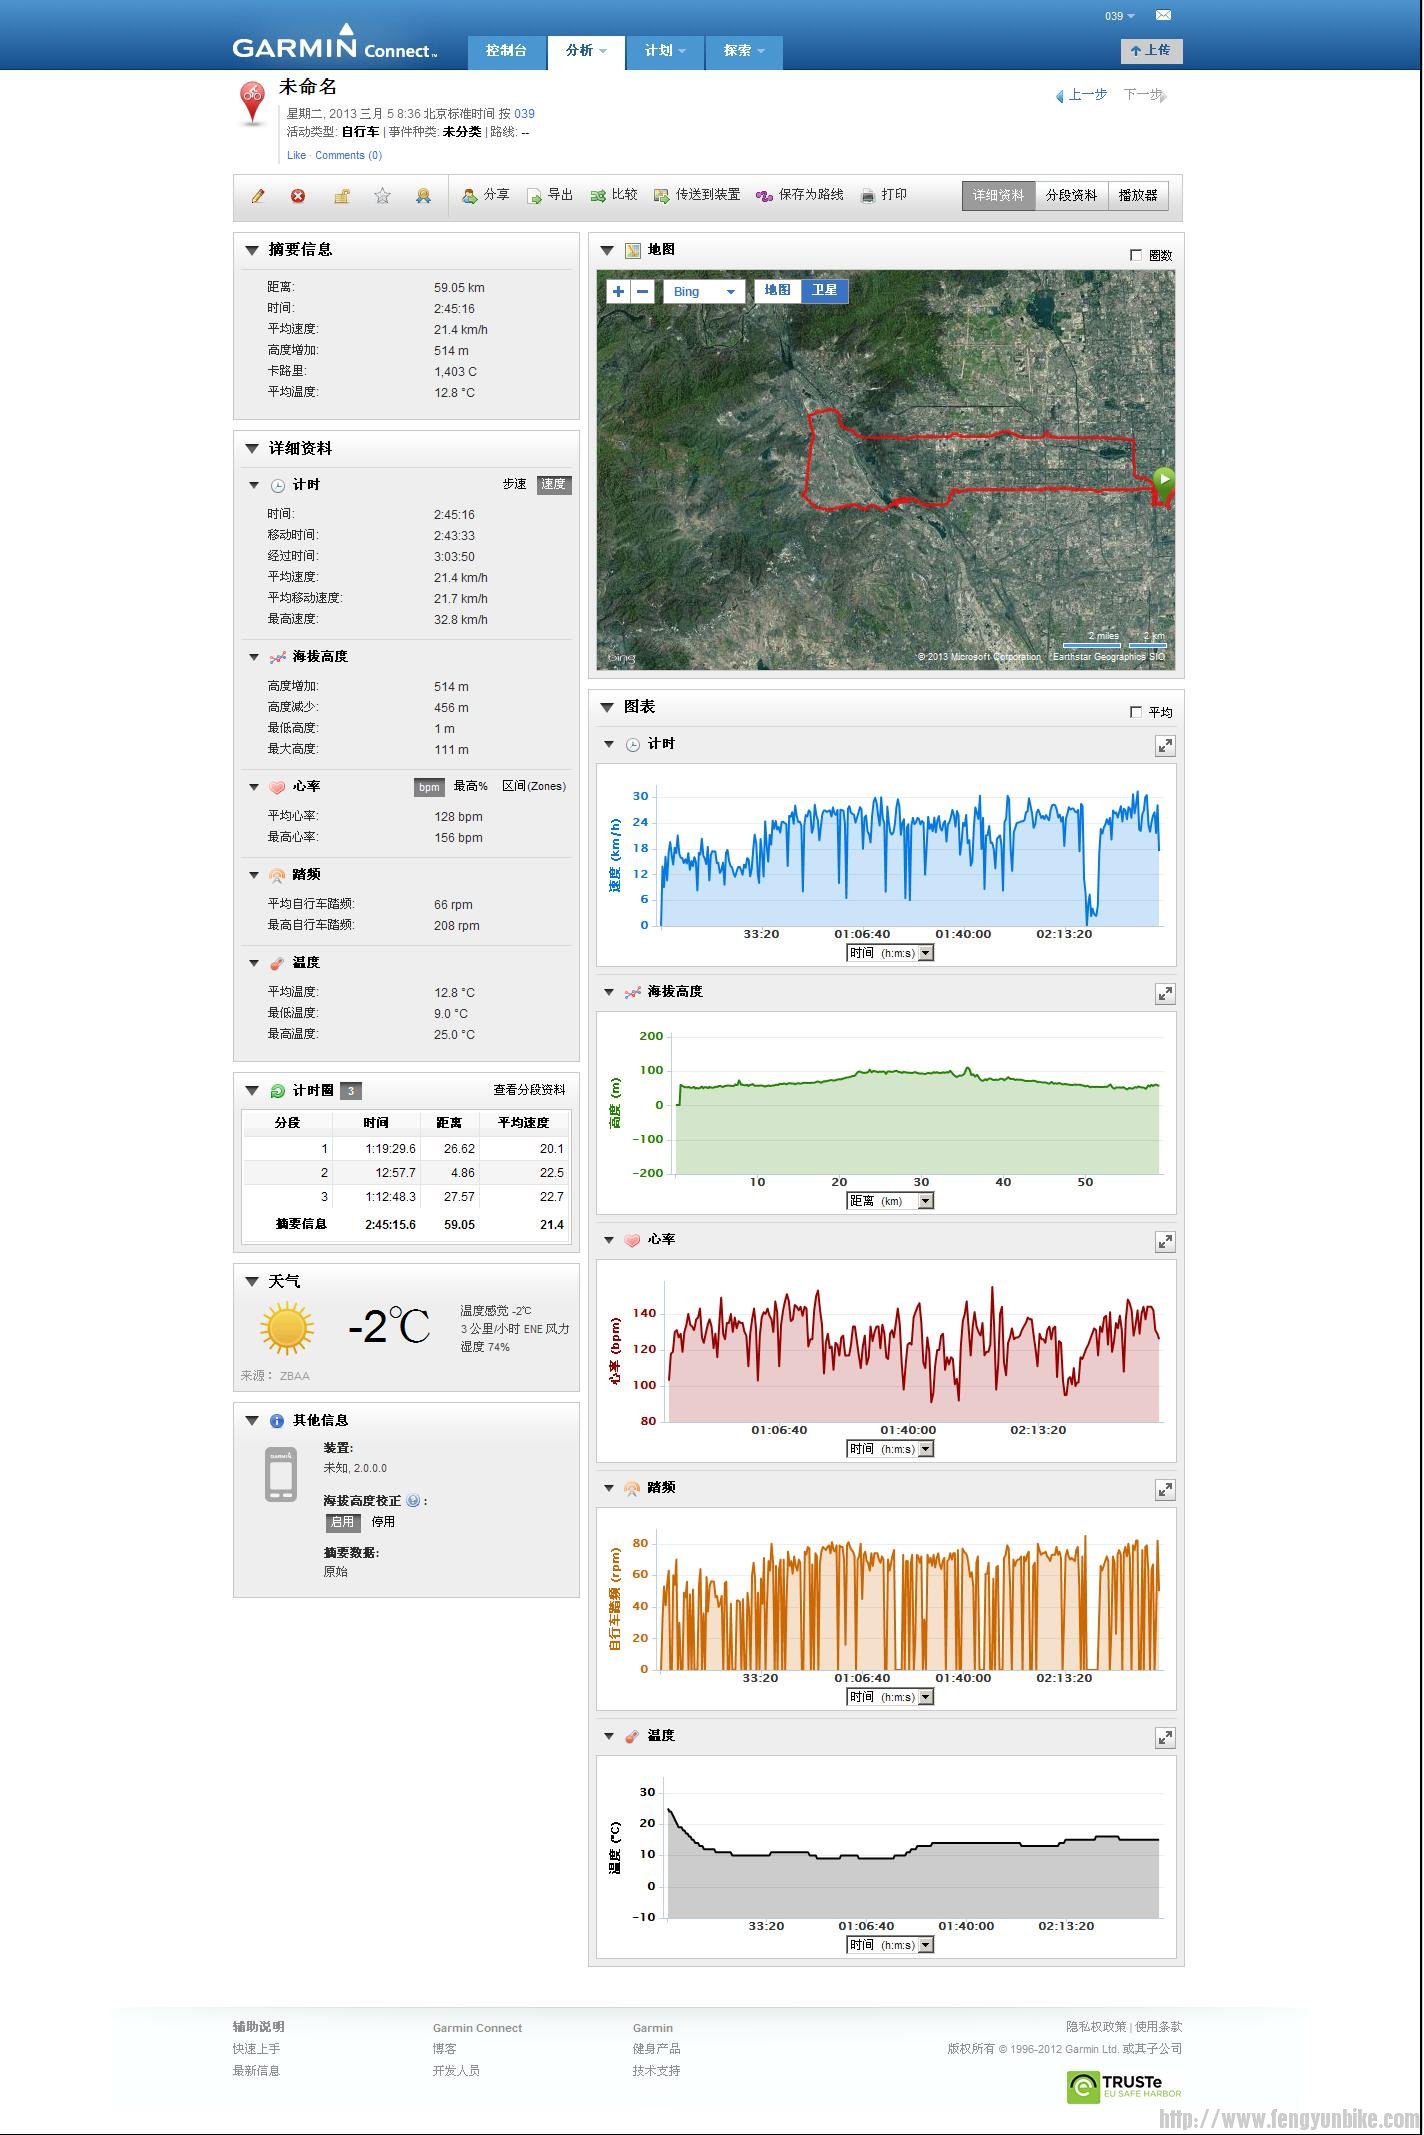This screenshot has height=2135, width=1424.
Task: Click the award ribbon icon in toolbar
Action: tap(423, 196)
